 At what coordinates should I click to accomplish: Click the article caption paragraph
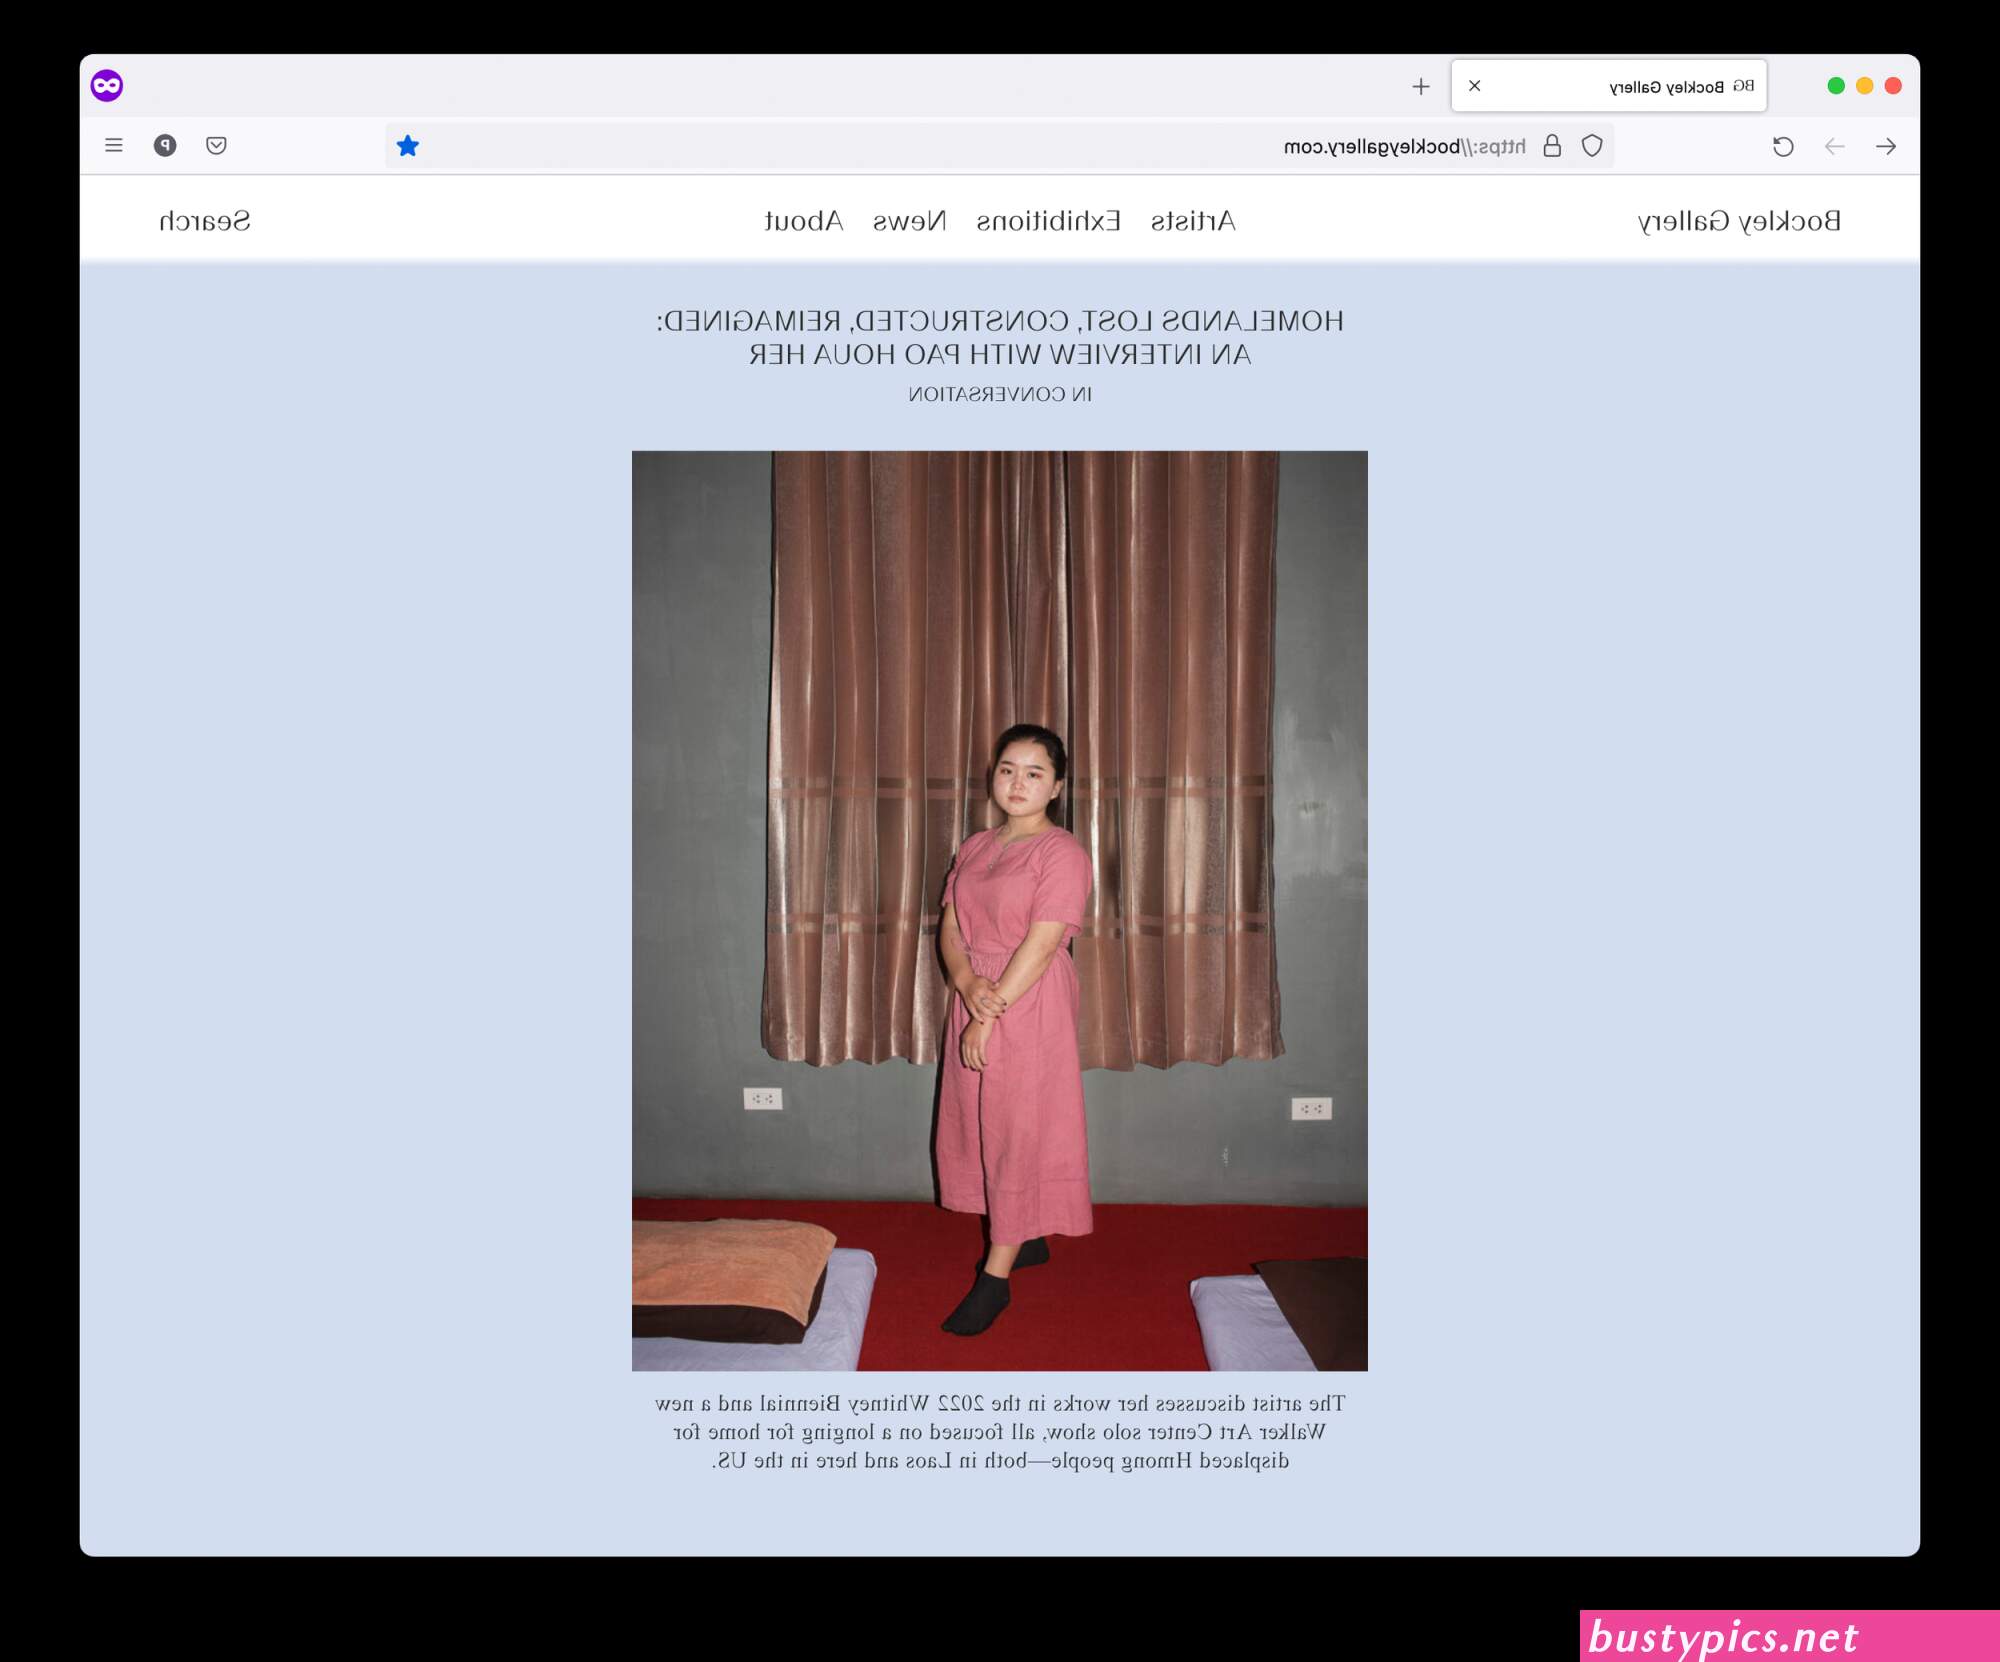(x=1000, y=1432)
